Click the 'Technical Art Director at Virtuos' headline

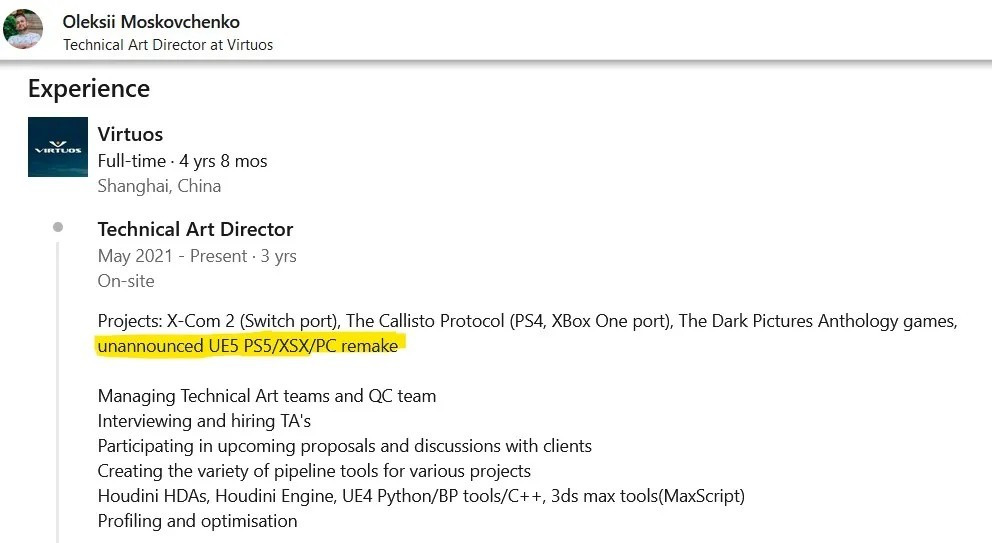pyautogui.click(x=168, y=45)
